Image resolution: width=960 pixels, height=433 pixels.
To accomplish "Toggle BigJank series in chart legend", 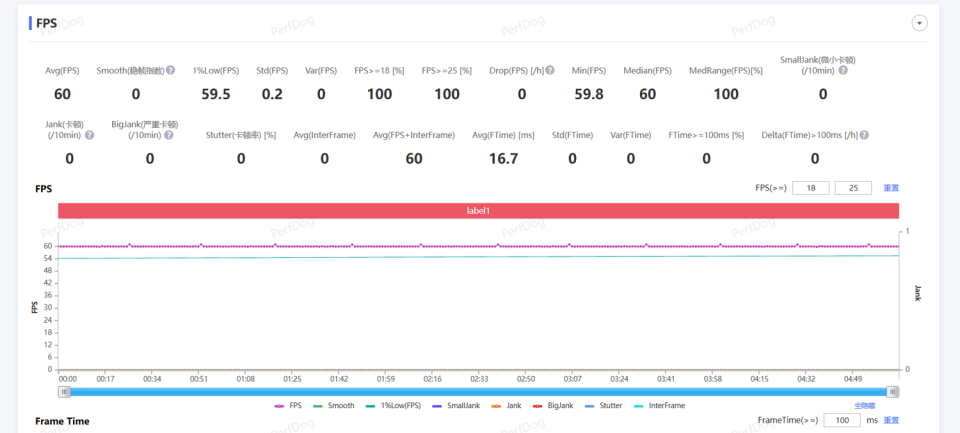I will pos(553,405).
